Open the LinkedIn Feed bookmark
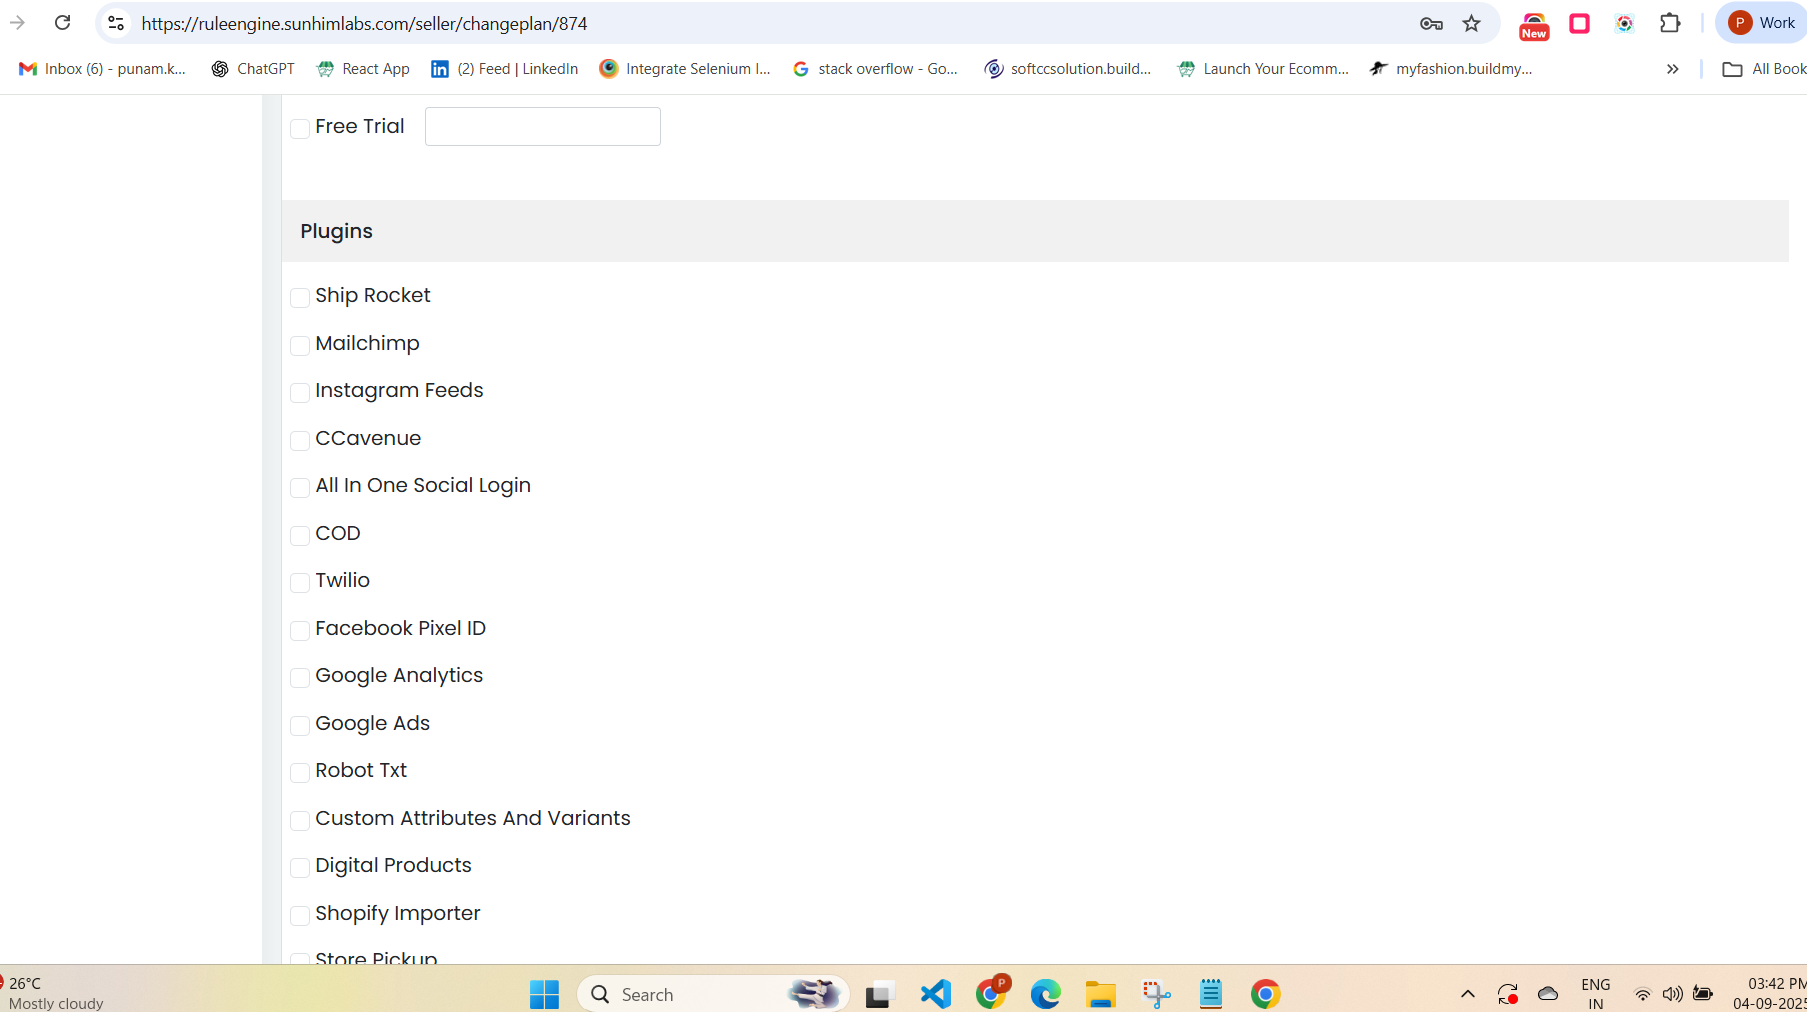Image resolution: width=1807 pixels, height=1012 pixels. pos(505,69)
